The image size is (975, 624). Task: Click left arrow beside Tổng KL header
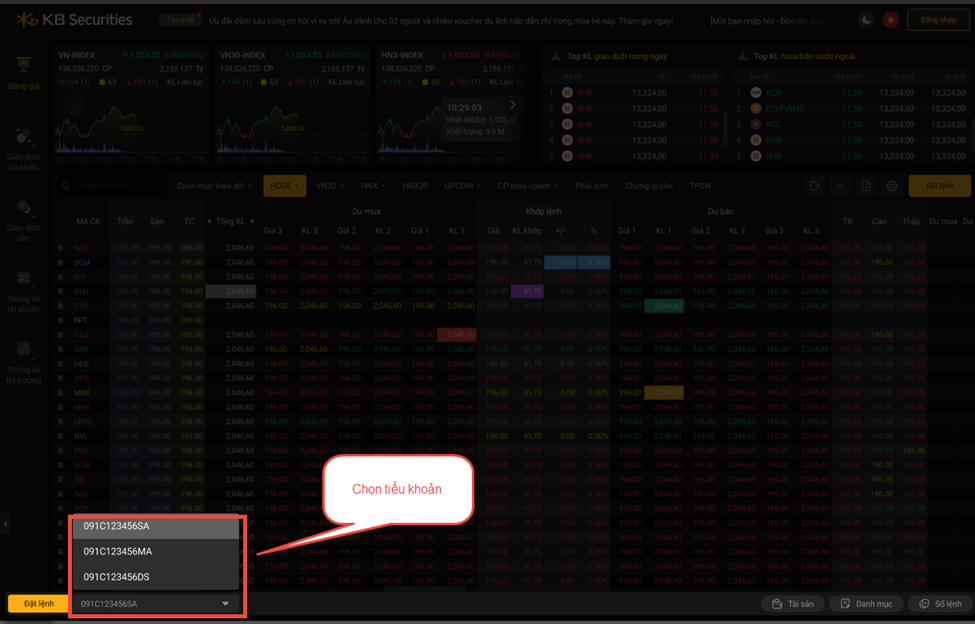210,221
